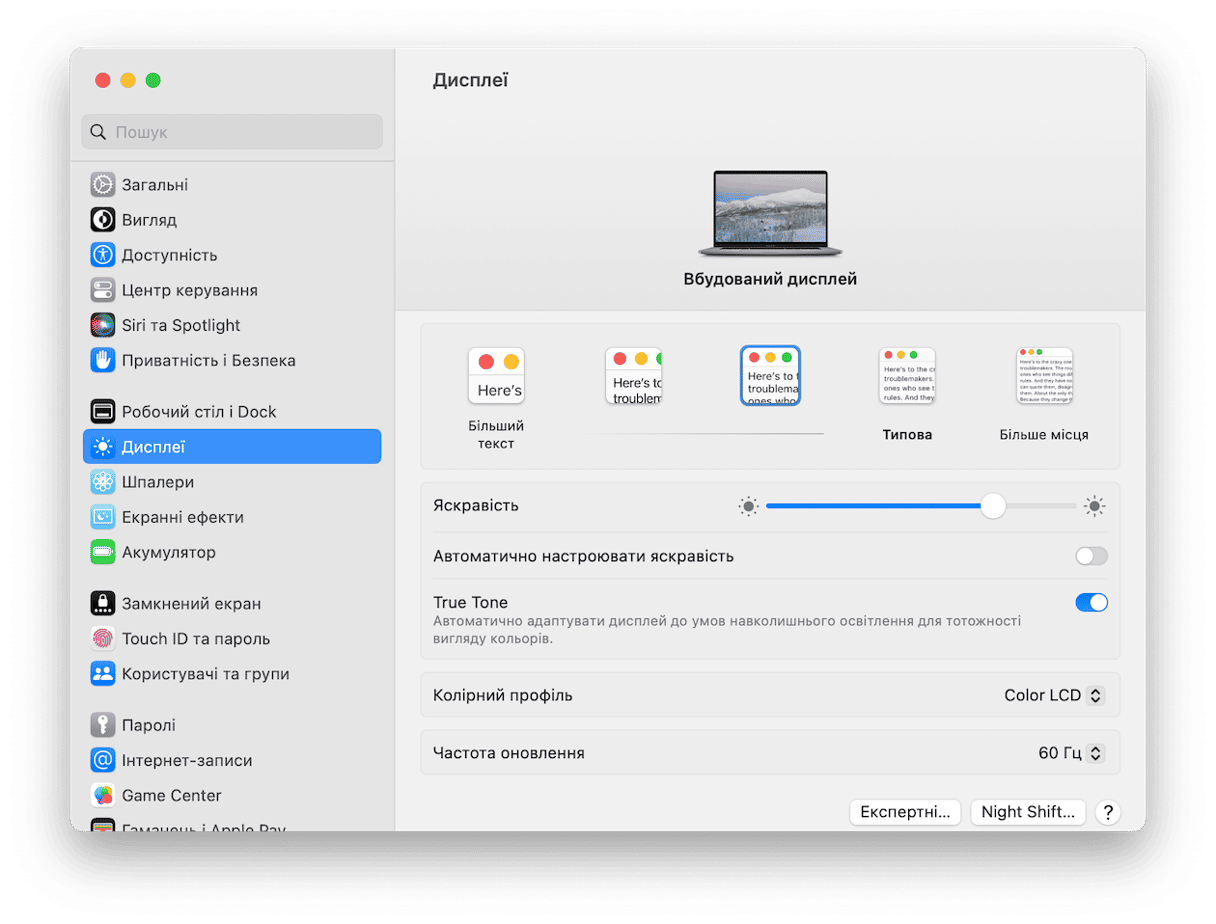The height and width of the screenshot is (924, 1216).
Task: Turn off the True Tone toggle
Action: click(x=1091, y=602)
